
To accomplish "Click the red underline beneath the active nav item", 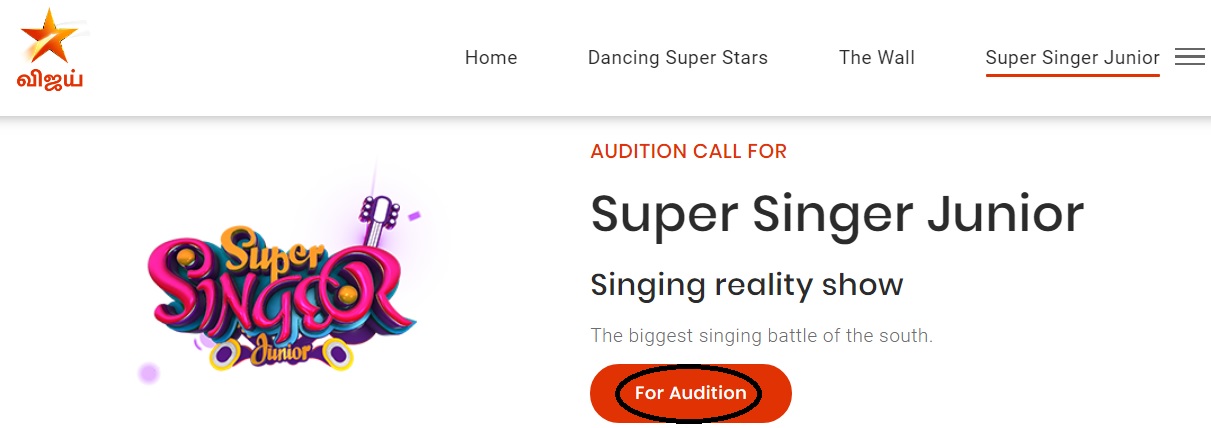I will coord(1072,76).
